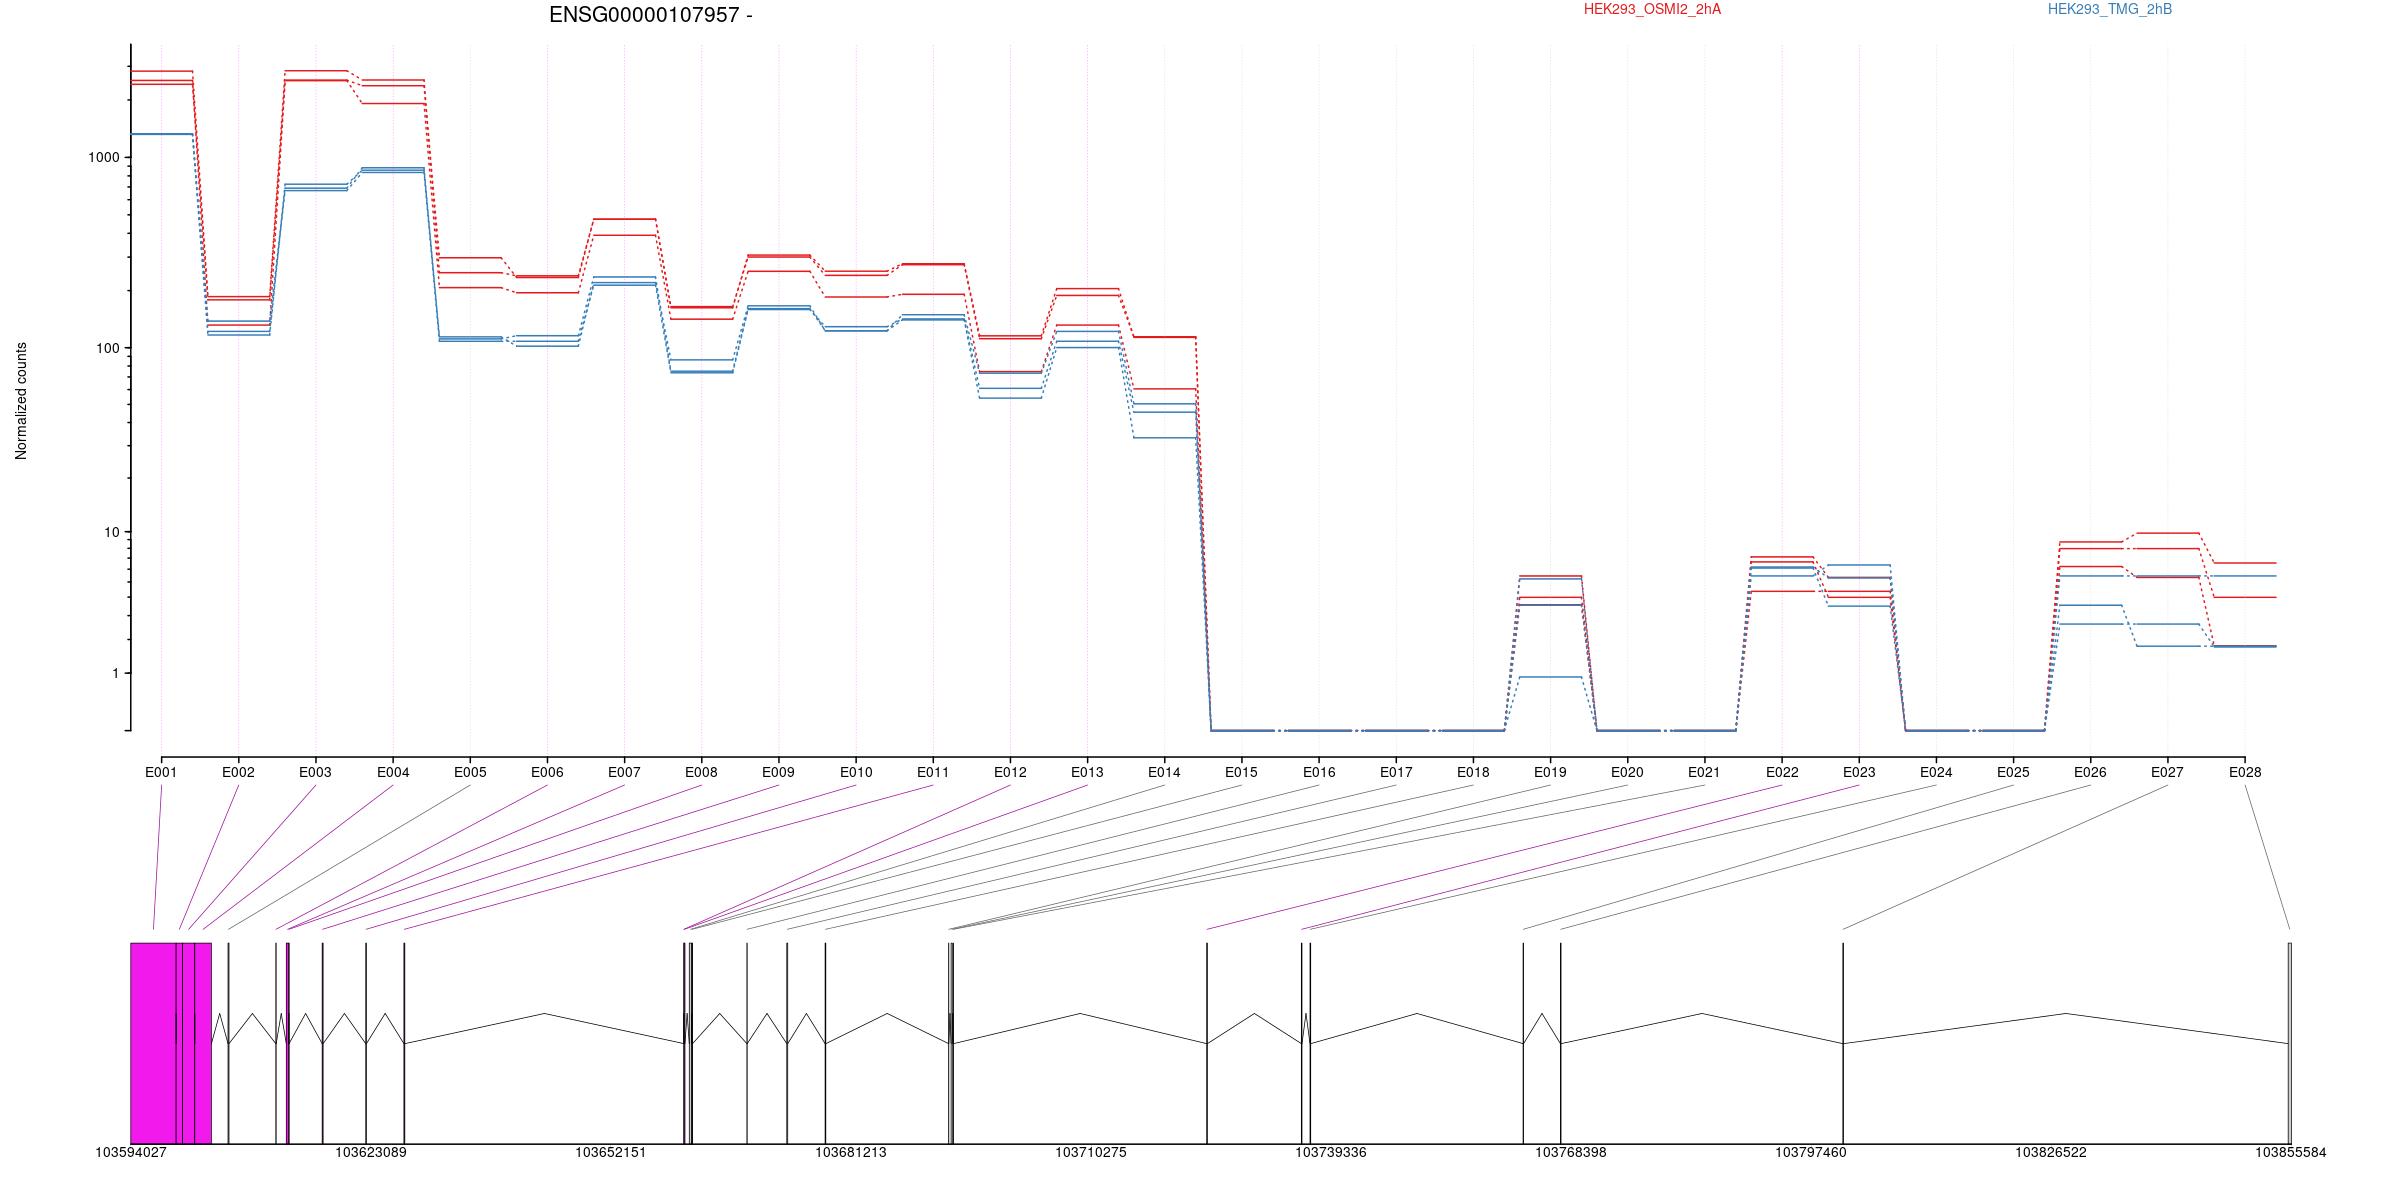Viewport: 2400px width, 1200px height.
Task: Click the y-axis value 1000
Action: tap(104, 158)
